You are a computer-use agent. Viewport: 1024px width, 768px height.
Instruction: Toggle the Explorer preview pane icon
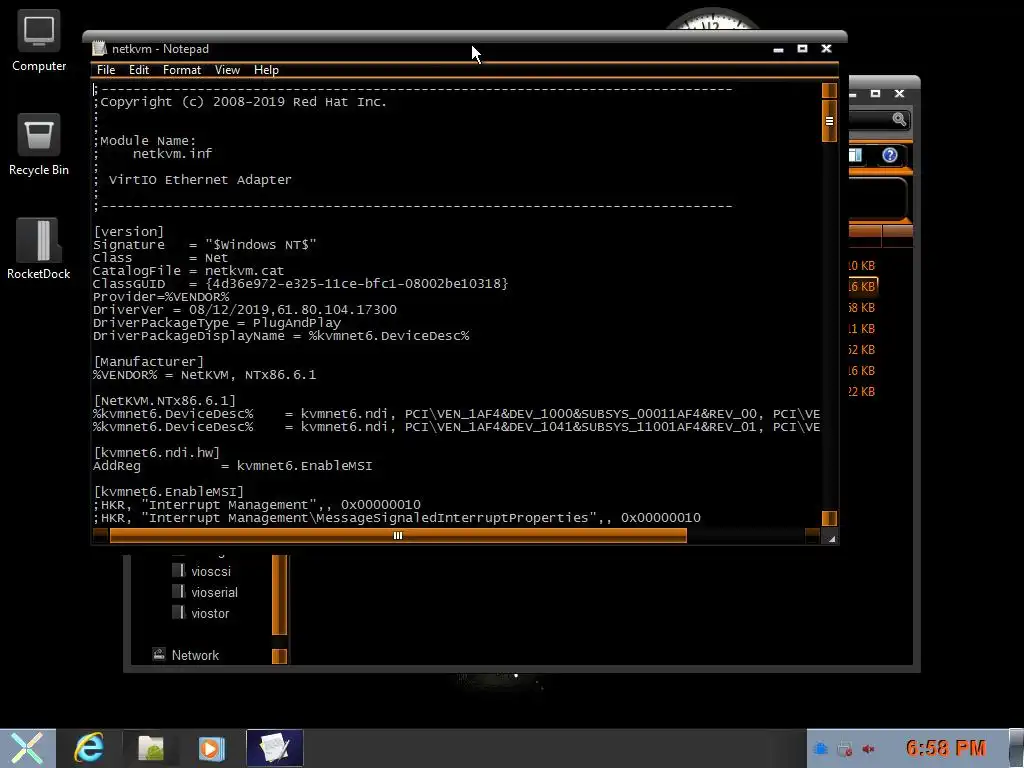pyautogui.click(x=856, y=155)
